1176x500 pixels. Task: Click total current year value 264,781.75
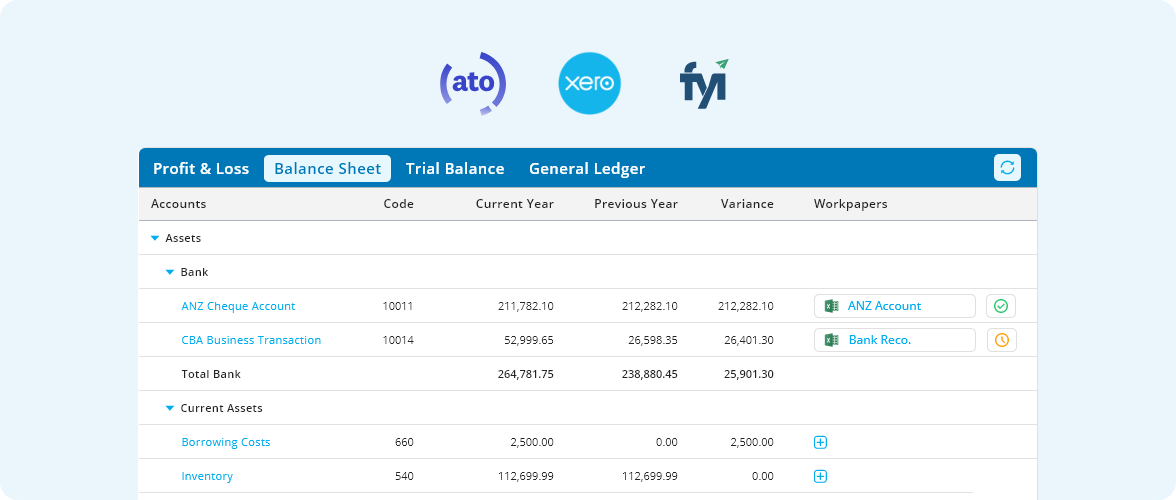pyautogui.click(x=526, y=374)
